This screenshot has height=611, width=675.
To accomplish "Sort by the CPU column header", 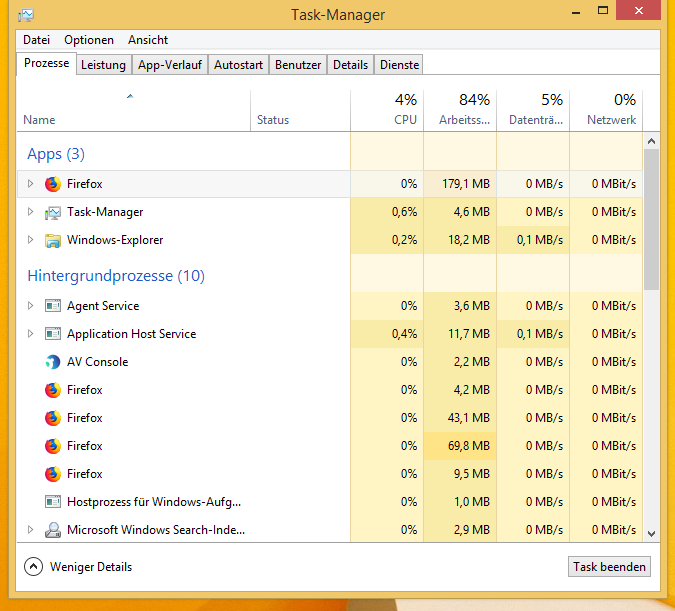I will [387, 111].
